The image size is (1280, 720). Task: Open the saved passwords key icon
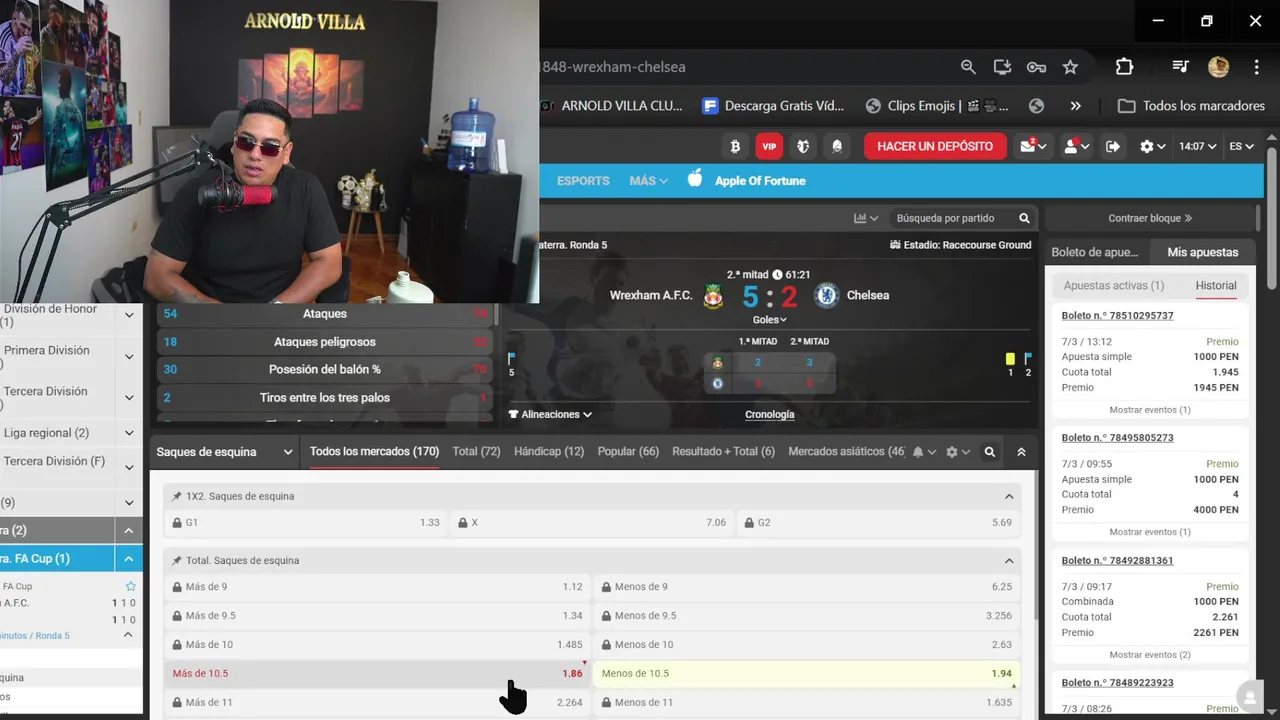pyautogui.click(x=1036, y=67)
